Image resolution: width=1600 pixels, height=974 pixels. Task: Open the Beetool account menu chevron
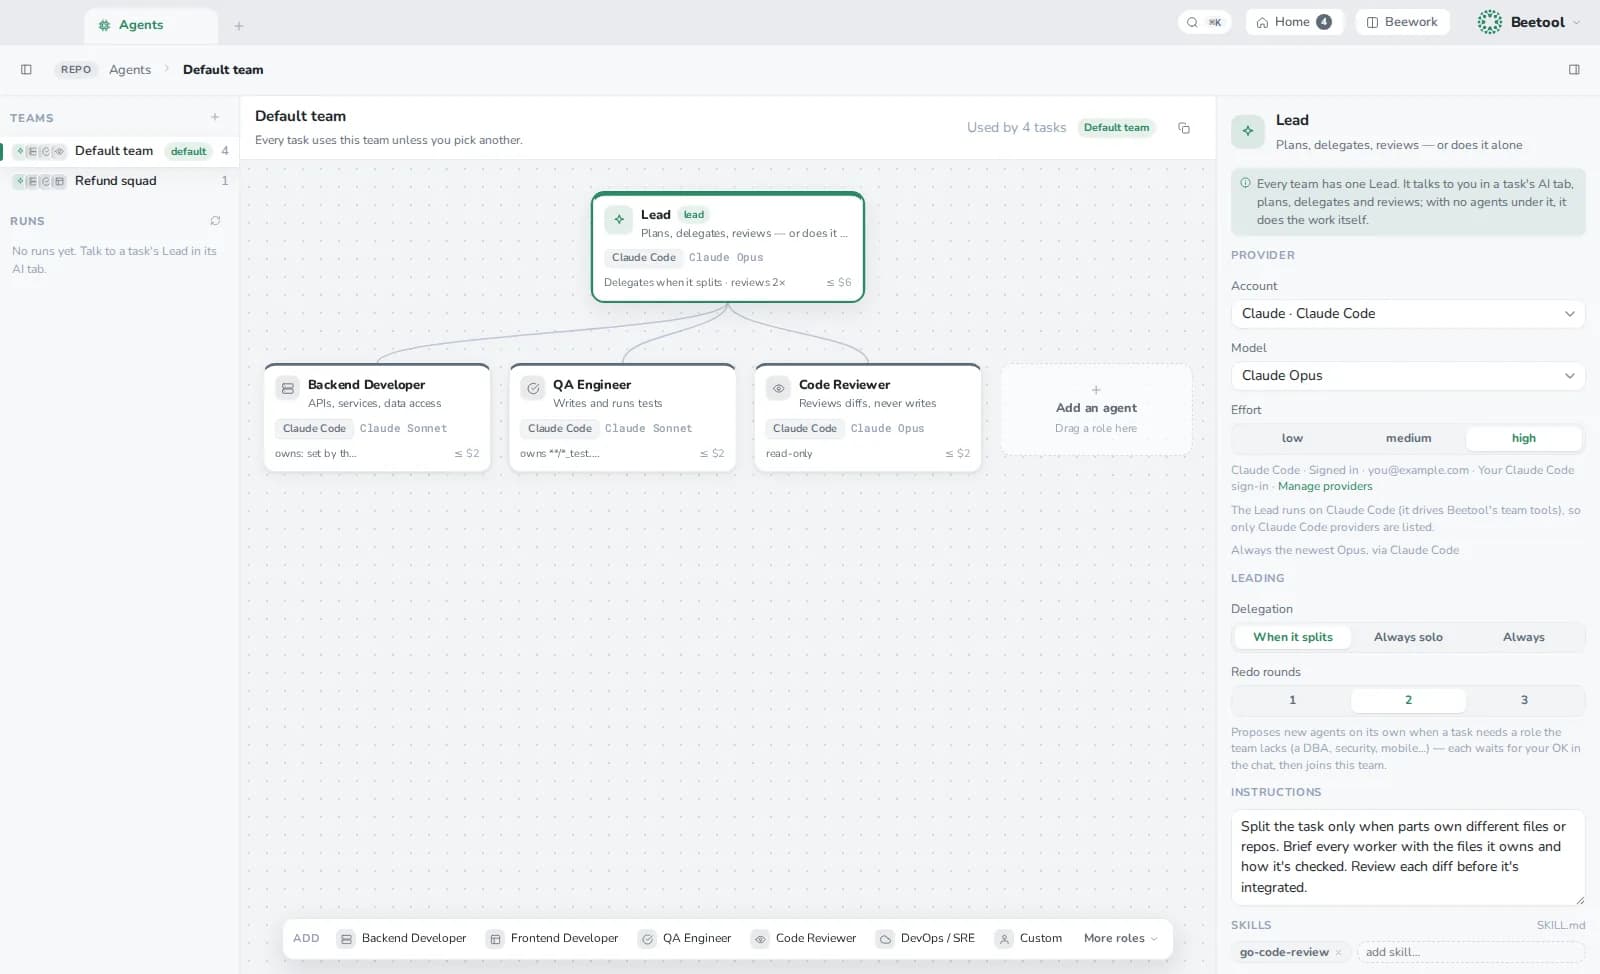(x=1577, y=23)
